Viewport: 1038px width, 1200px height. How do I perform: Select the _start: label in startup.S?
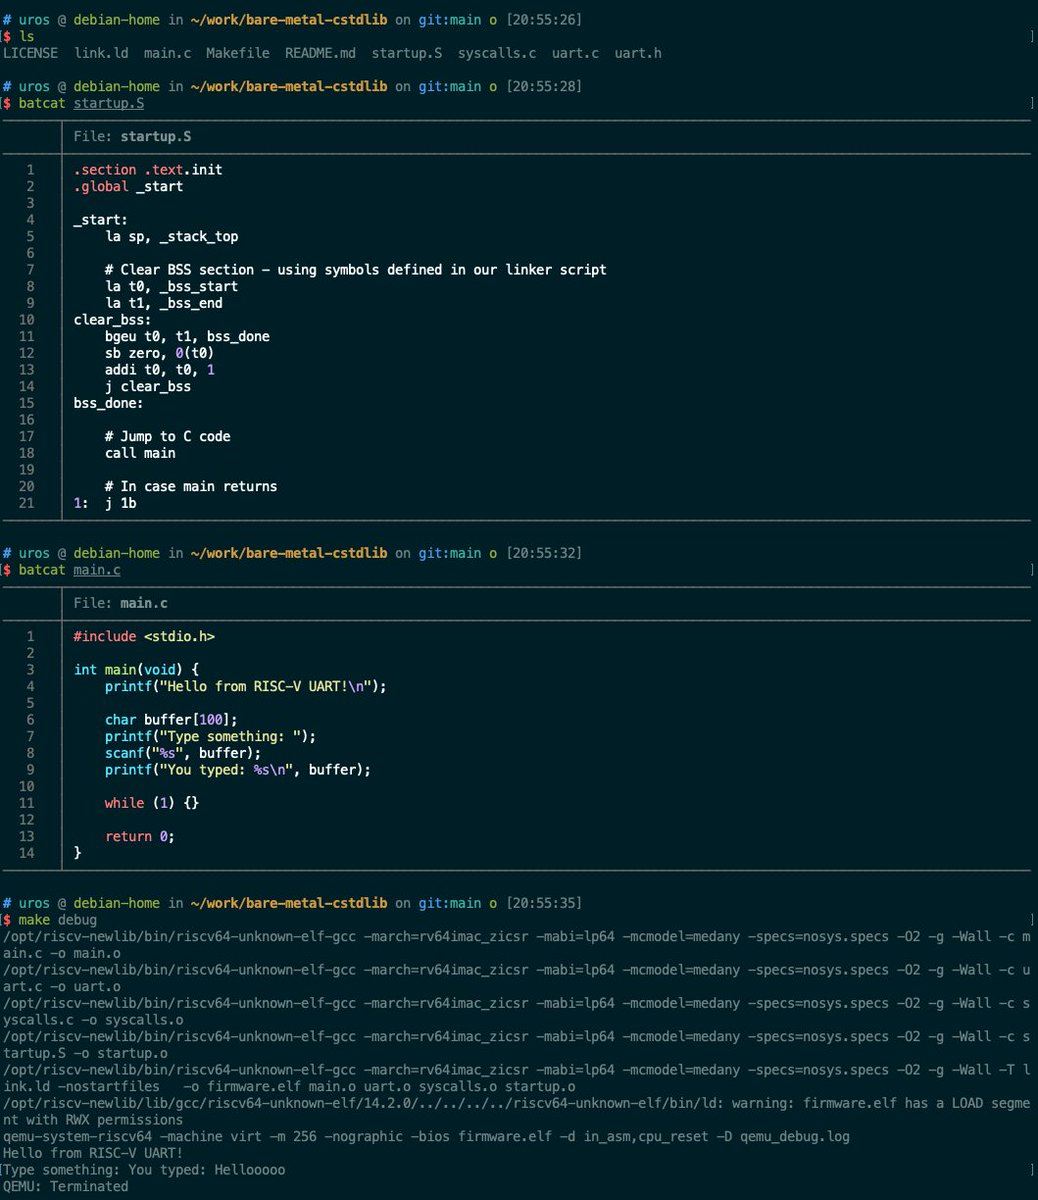click(99, 219)
